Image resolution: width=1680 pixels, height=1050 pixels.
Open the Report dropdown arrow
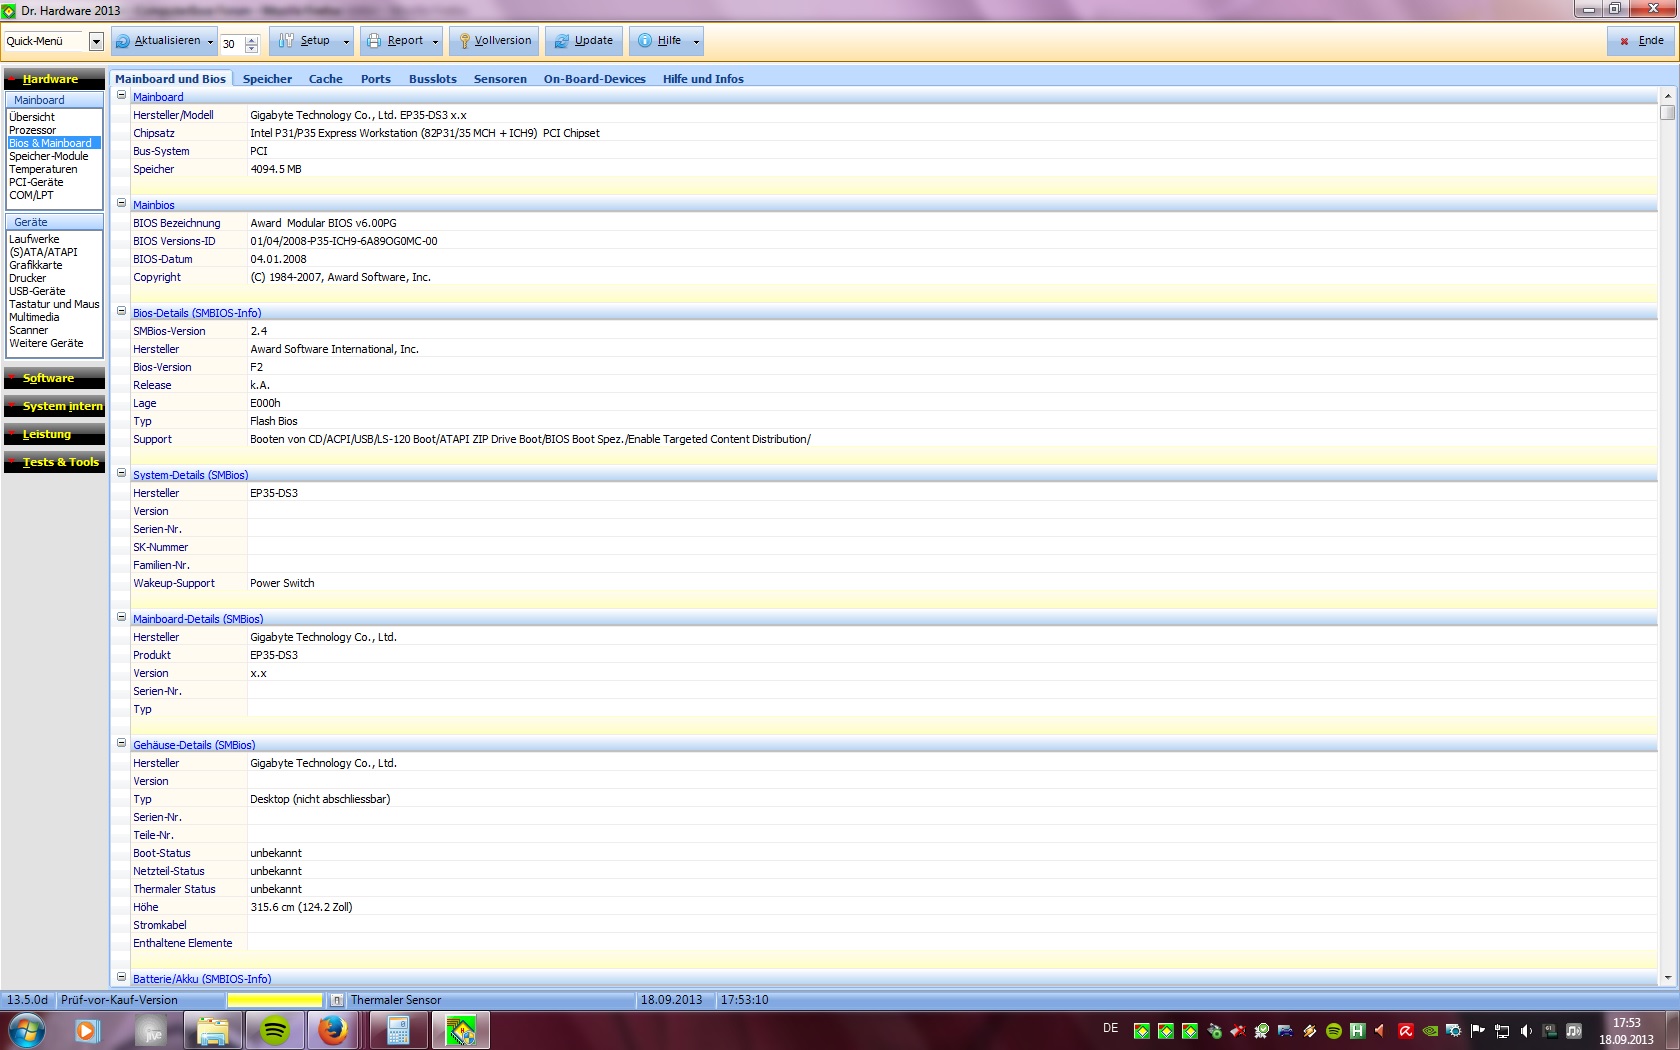click(436, 42)
